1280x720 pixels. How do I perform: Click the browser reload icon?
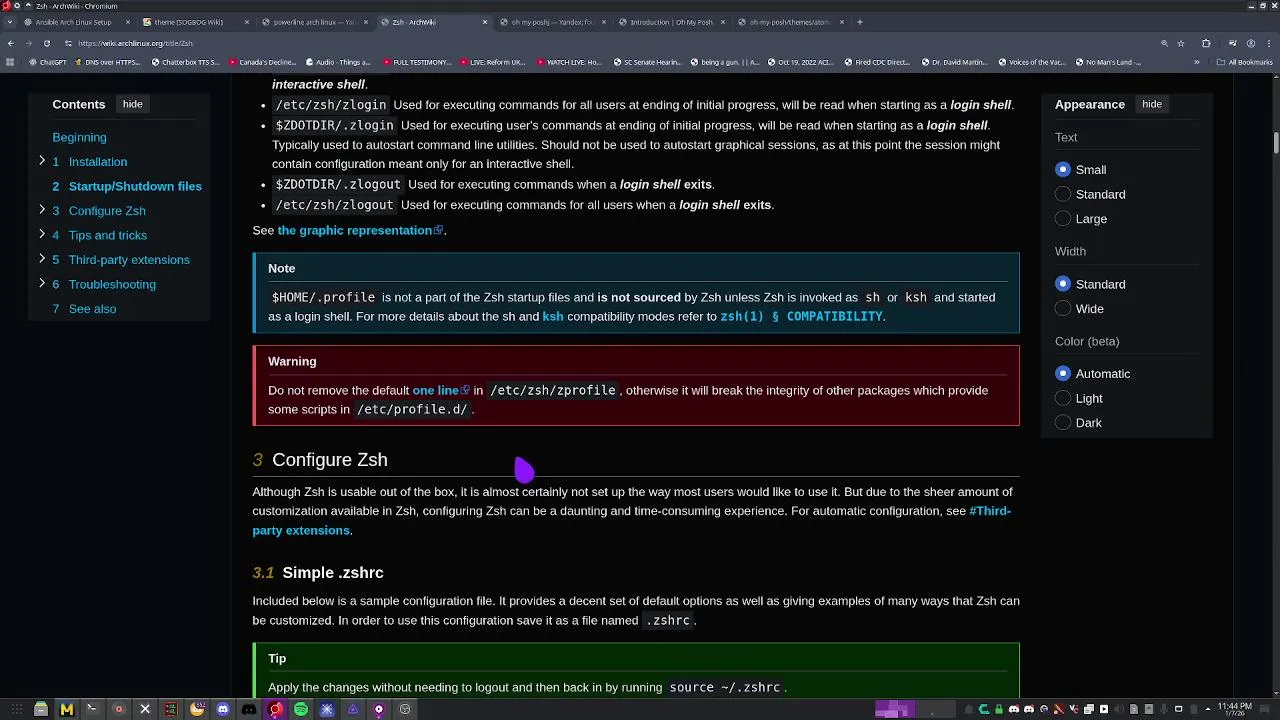pyautogui.click(x=46, y=43)
